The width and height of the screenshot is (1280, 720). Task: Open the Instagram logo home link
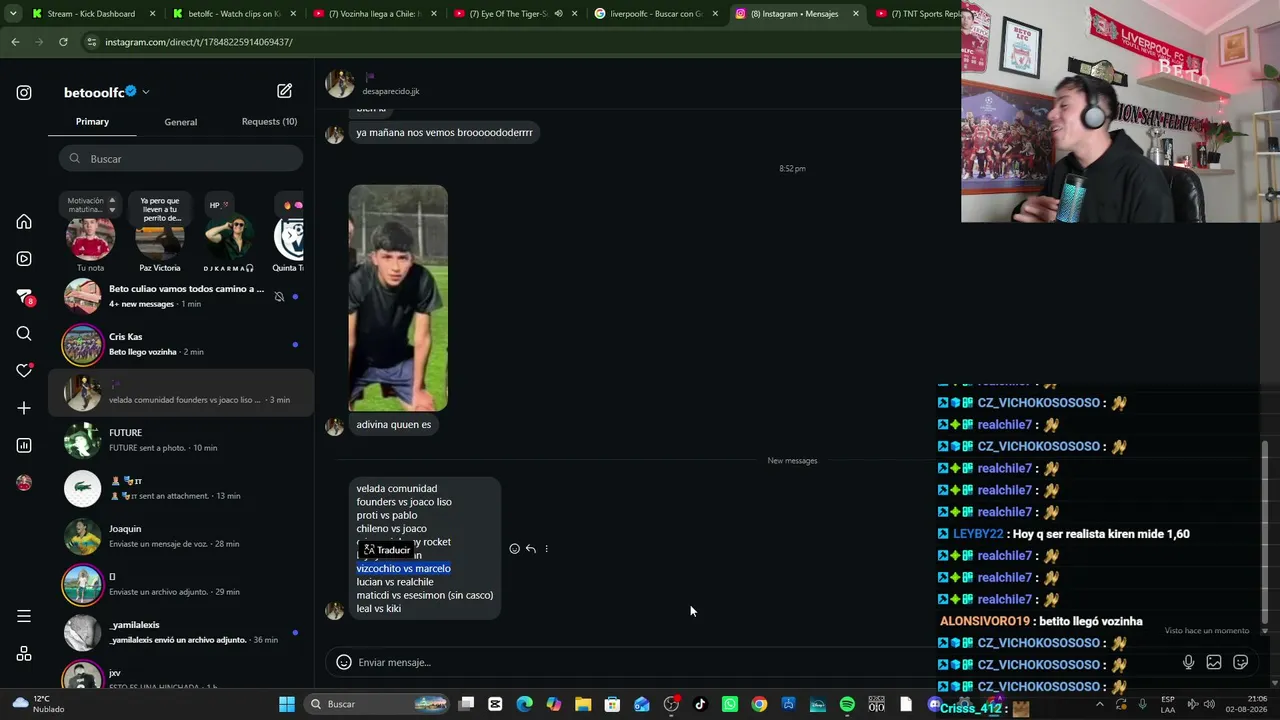[x=24, y=93]
